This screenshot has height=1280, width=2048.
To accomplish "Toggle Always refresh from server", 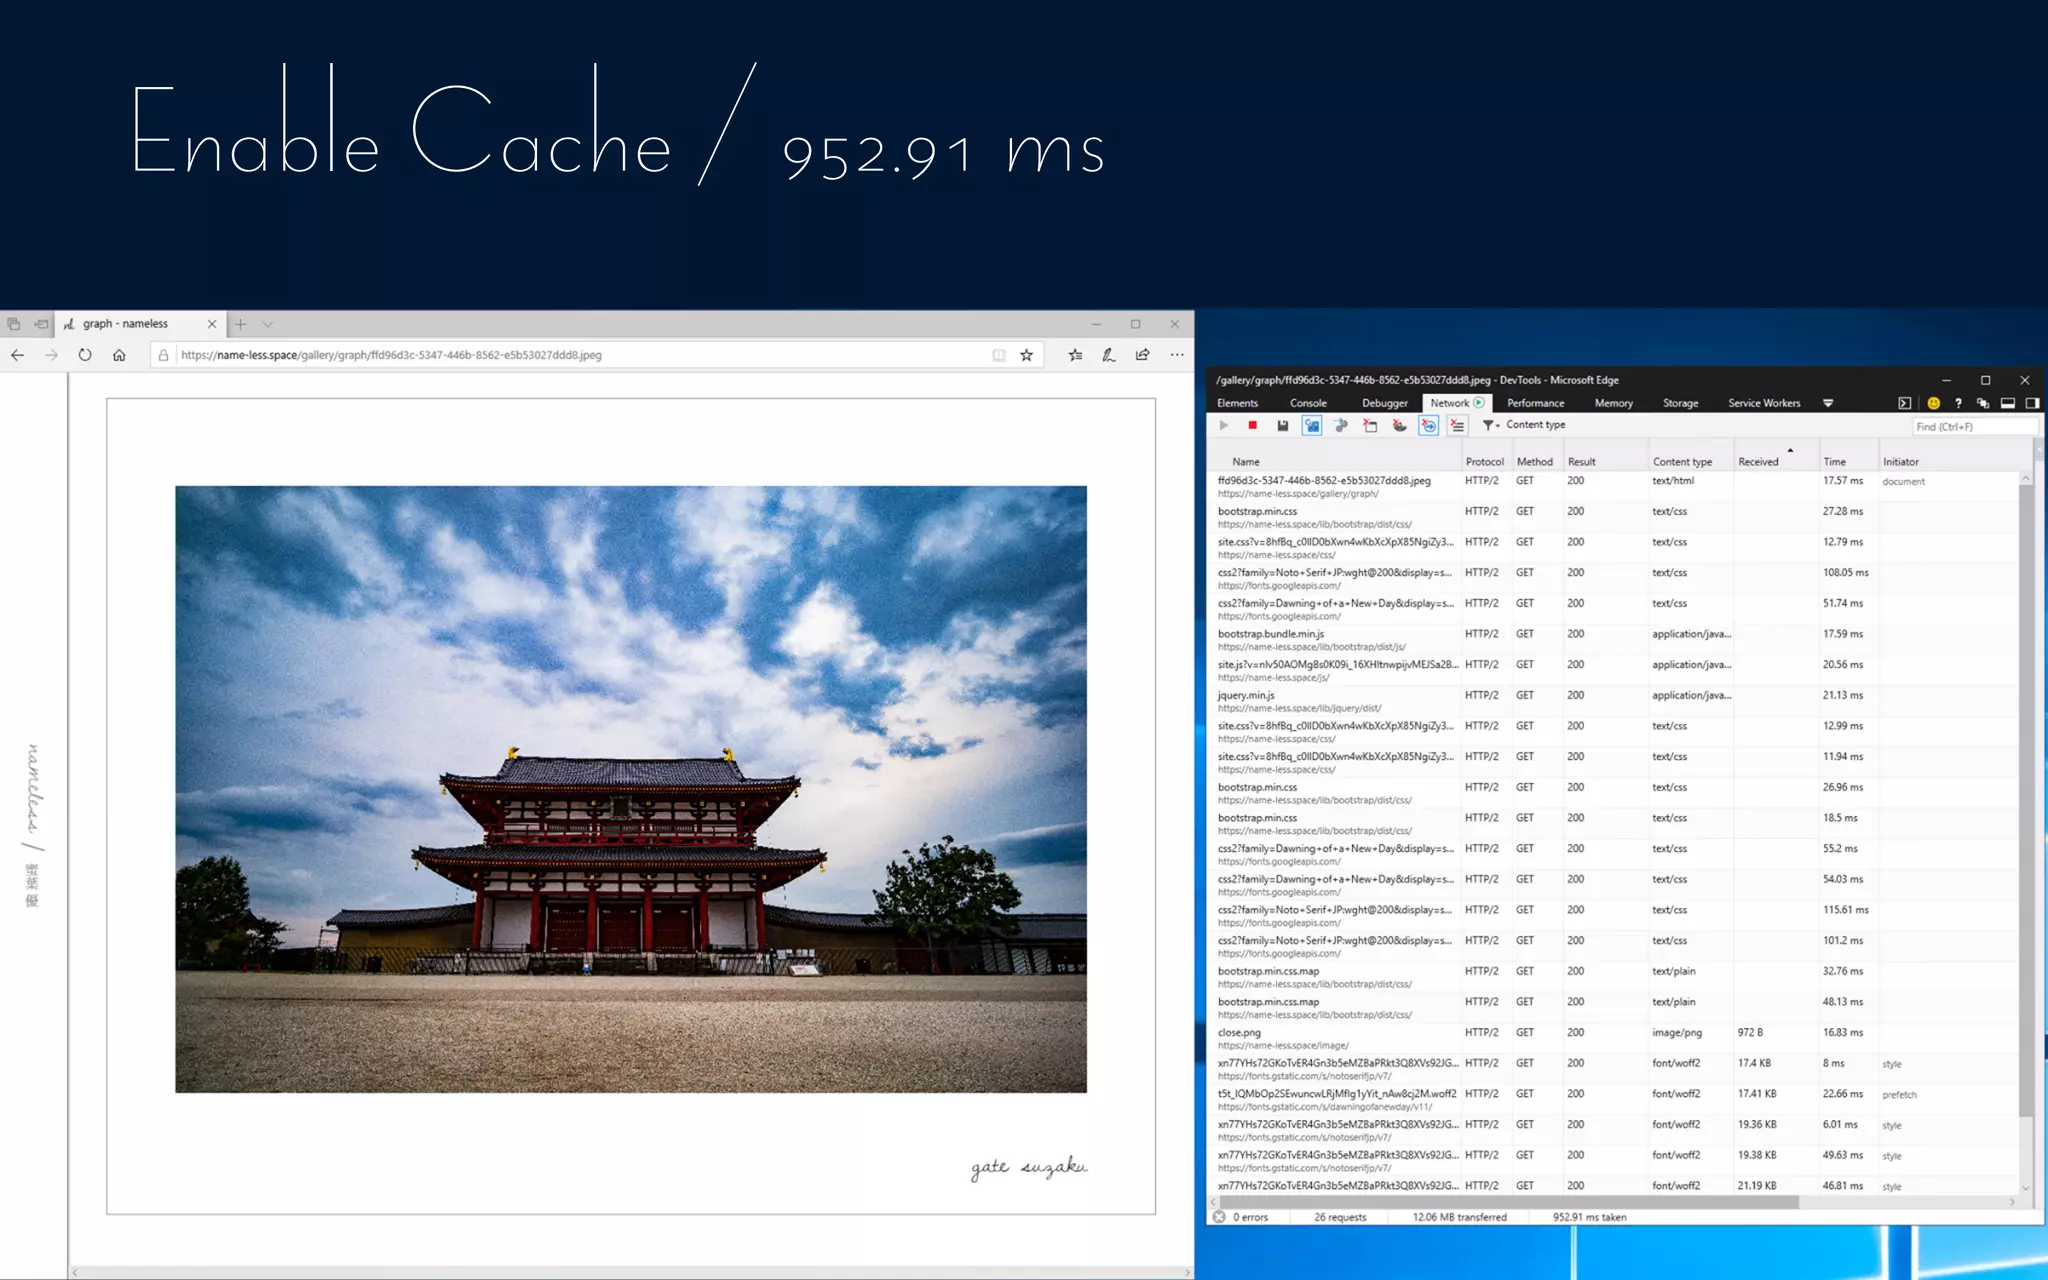I will 1311,426.
